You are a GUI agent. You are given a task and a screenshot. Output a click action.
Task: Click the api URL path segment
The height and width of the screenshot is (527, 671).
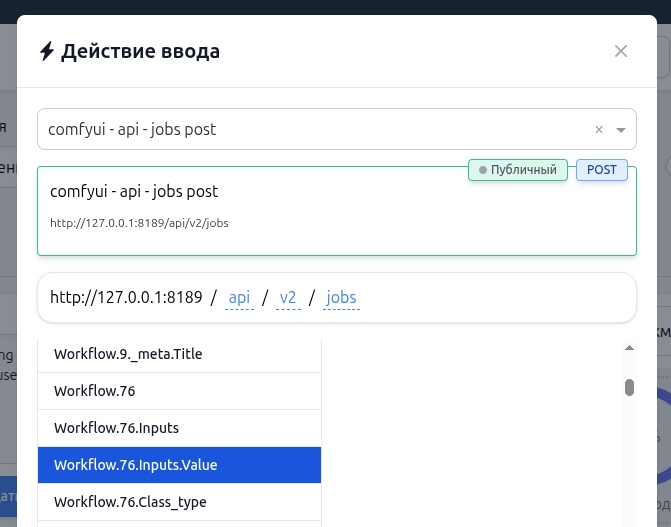pos(239,298)
